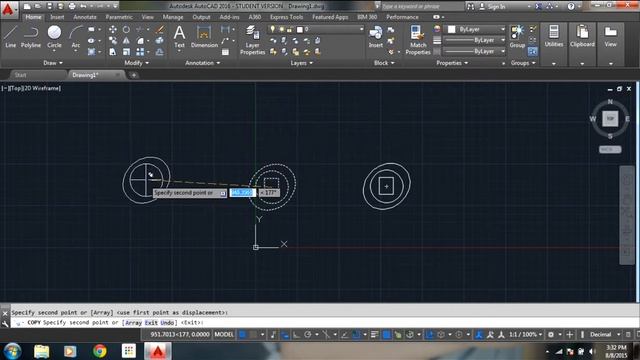The height and width of the screenshot is (360, 640).
Task: Expand the Annotation panel
Action: [x=202, y=63]
